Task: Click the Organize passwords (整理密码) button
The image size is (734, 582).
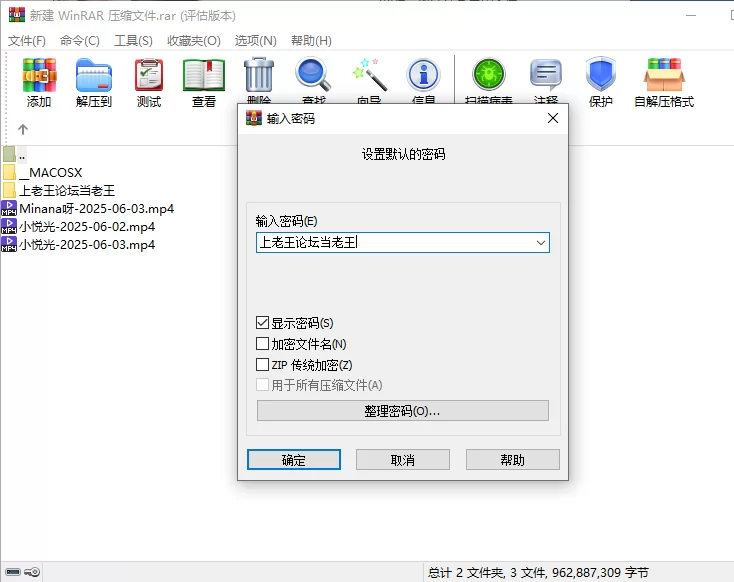Action: point(402,411)
